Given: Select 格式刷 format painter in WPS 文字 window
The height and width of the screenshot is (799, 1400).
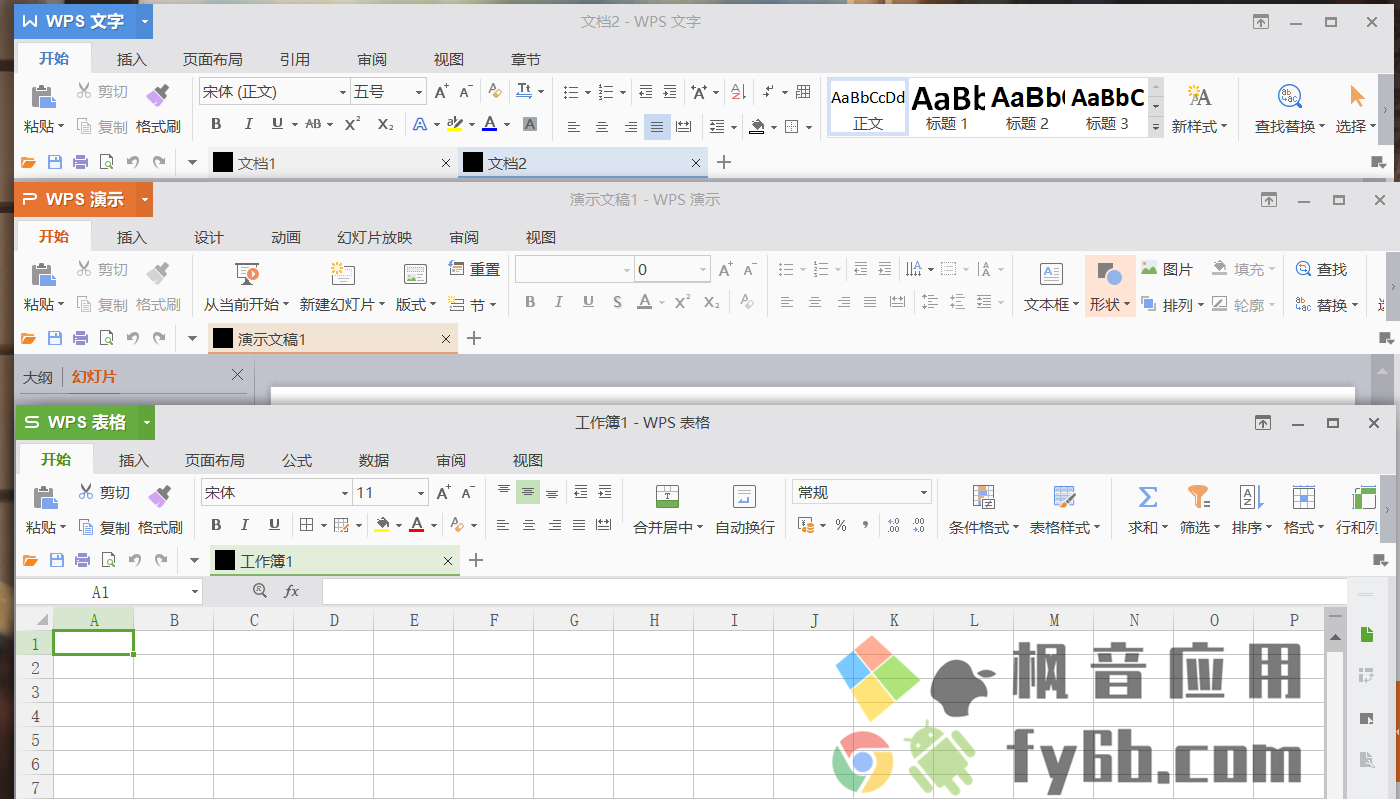Looking at the screenshot, I should (x=158, y=107).
